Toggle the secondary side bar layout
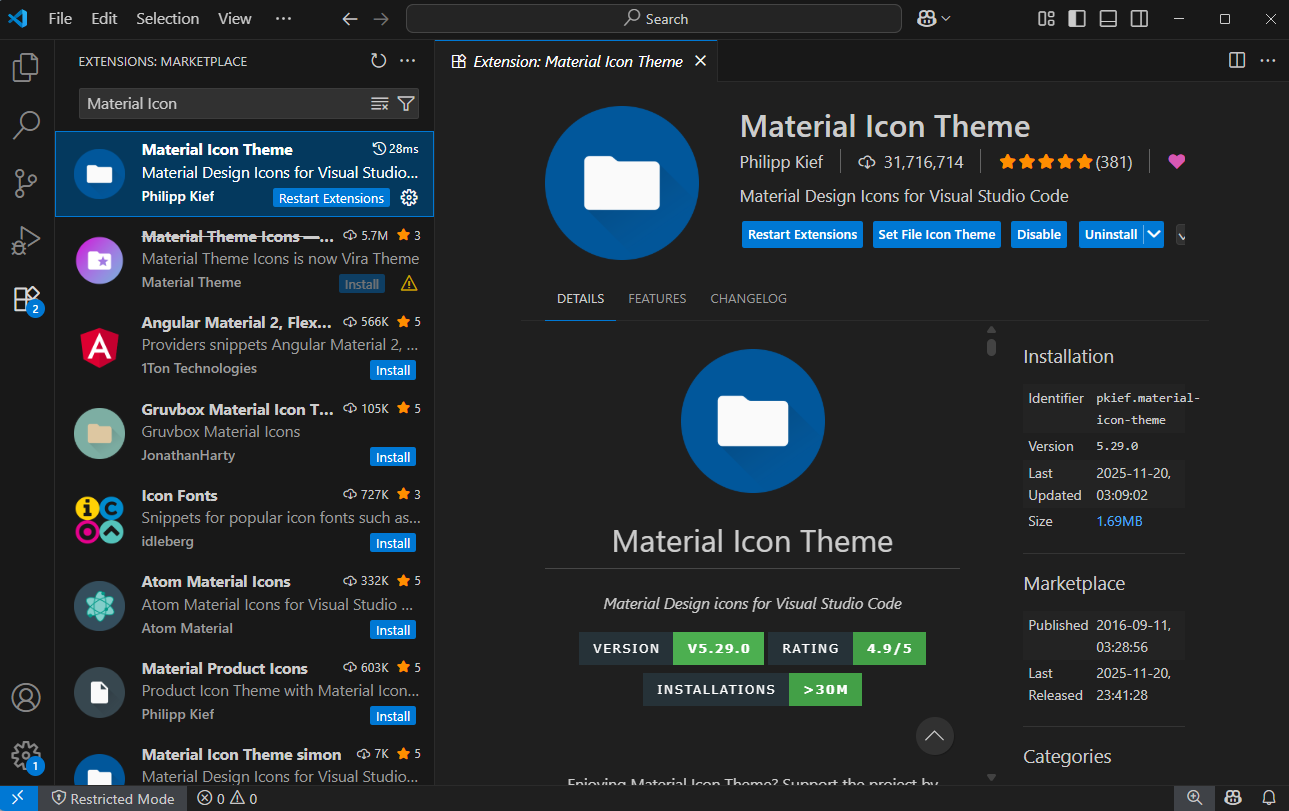This screenshot has width=1289, height=811. [x=1139, y=19]
